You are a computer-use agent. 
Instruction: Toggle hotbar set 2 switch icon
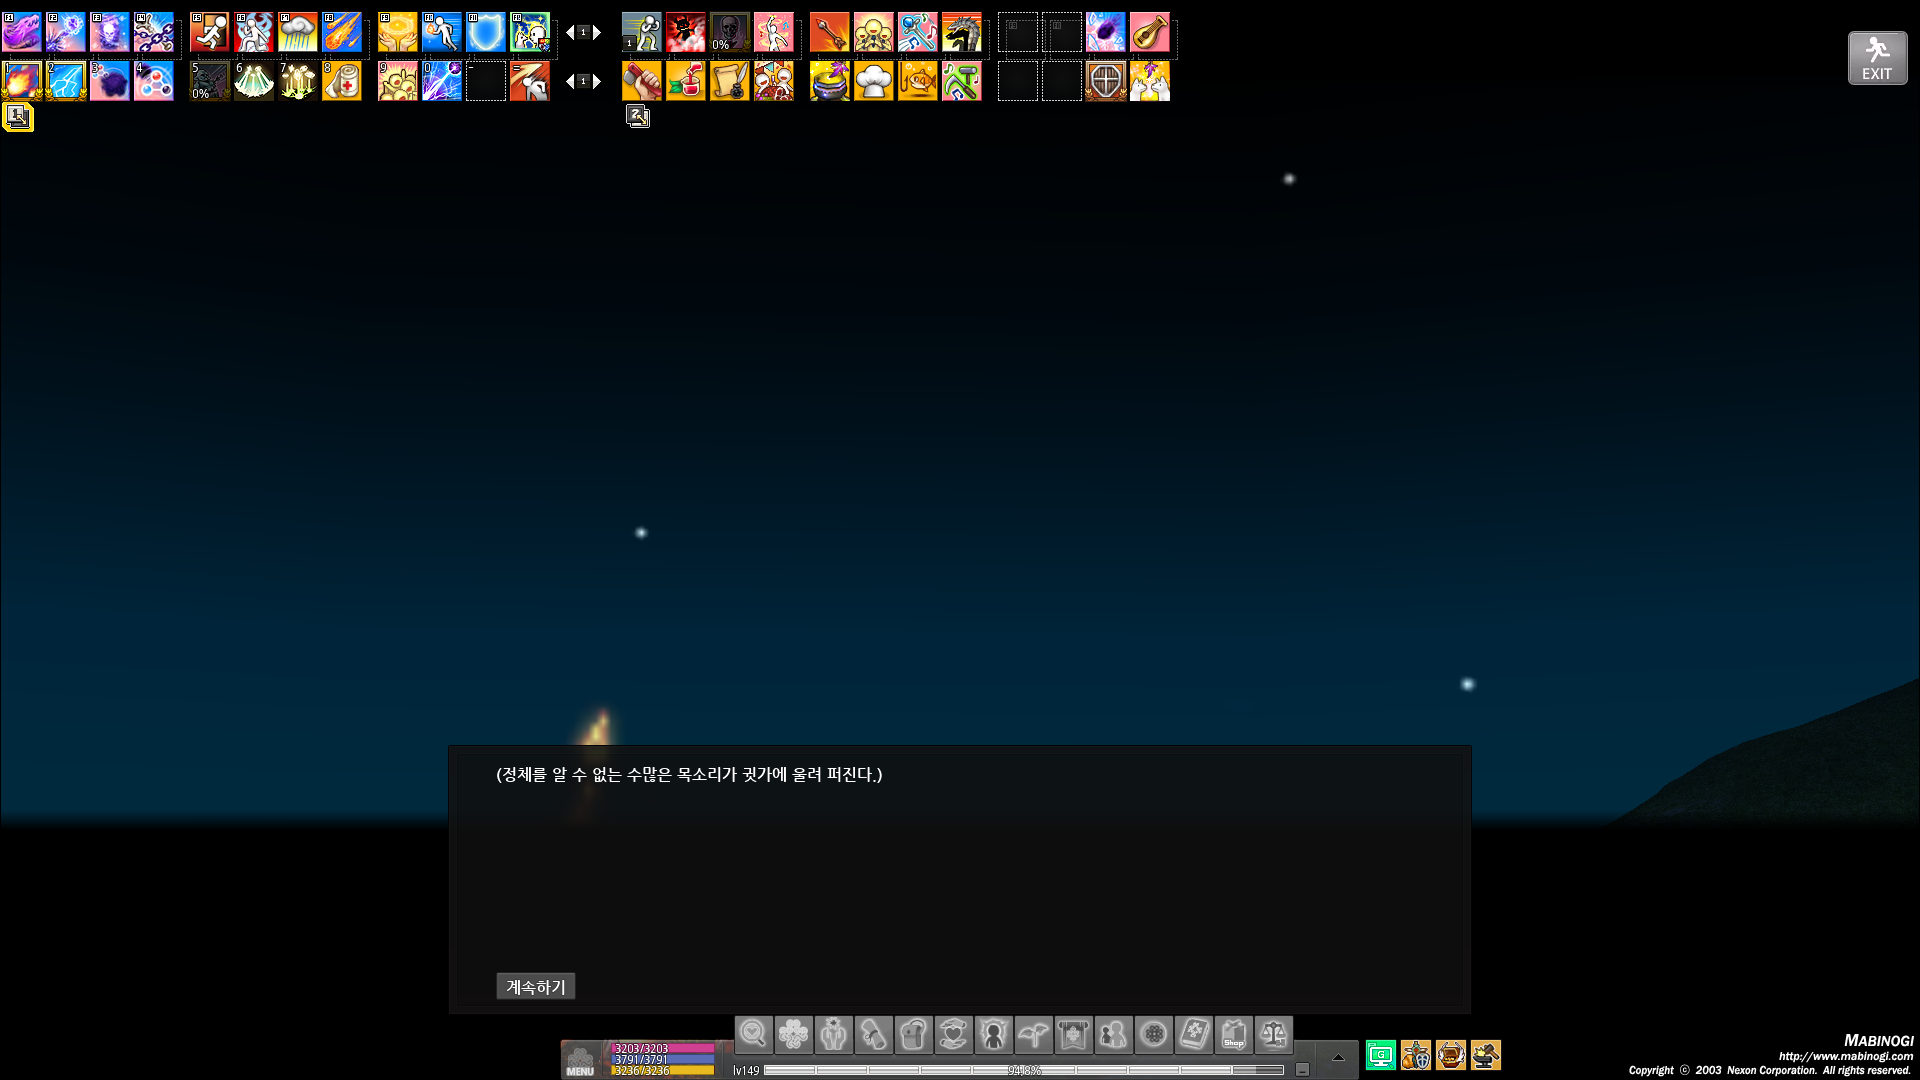(x=638, y=116)
